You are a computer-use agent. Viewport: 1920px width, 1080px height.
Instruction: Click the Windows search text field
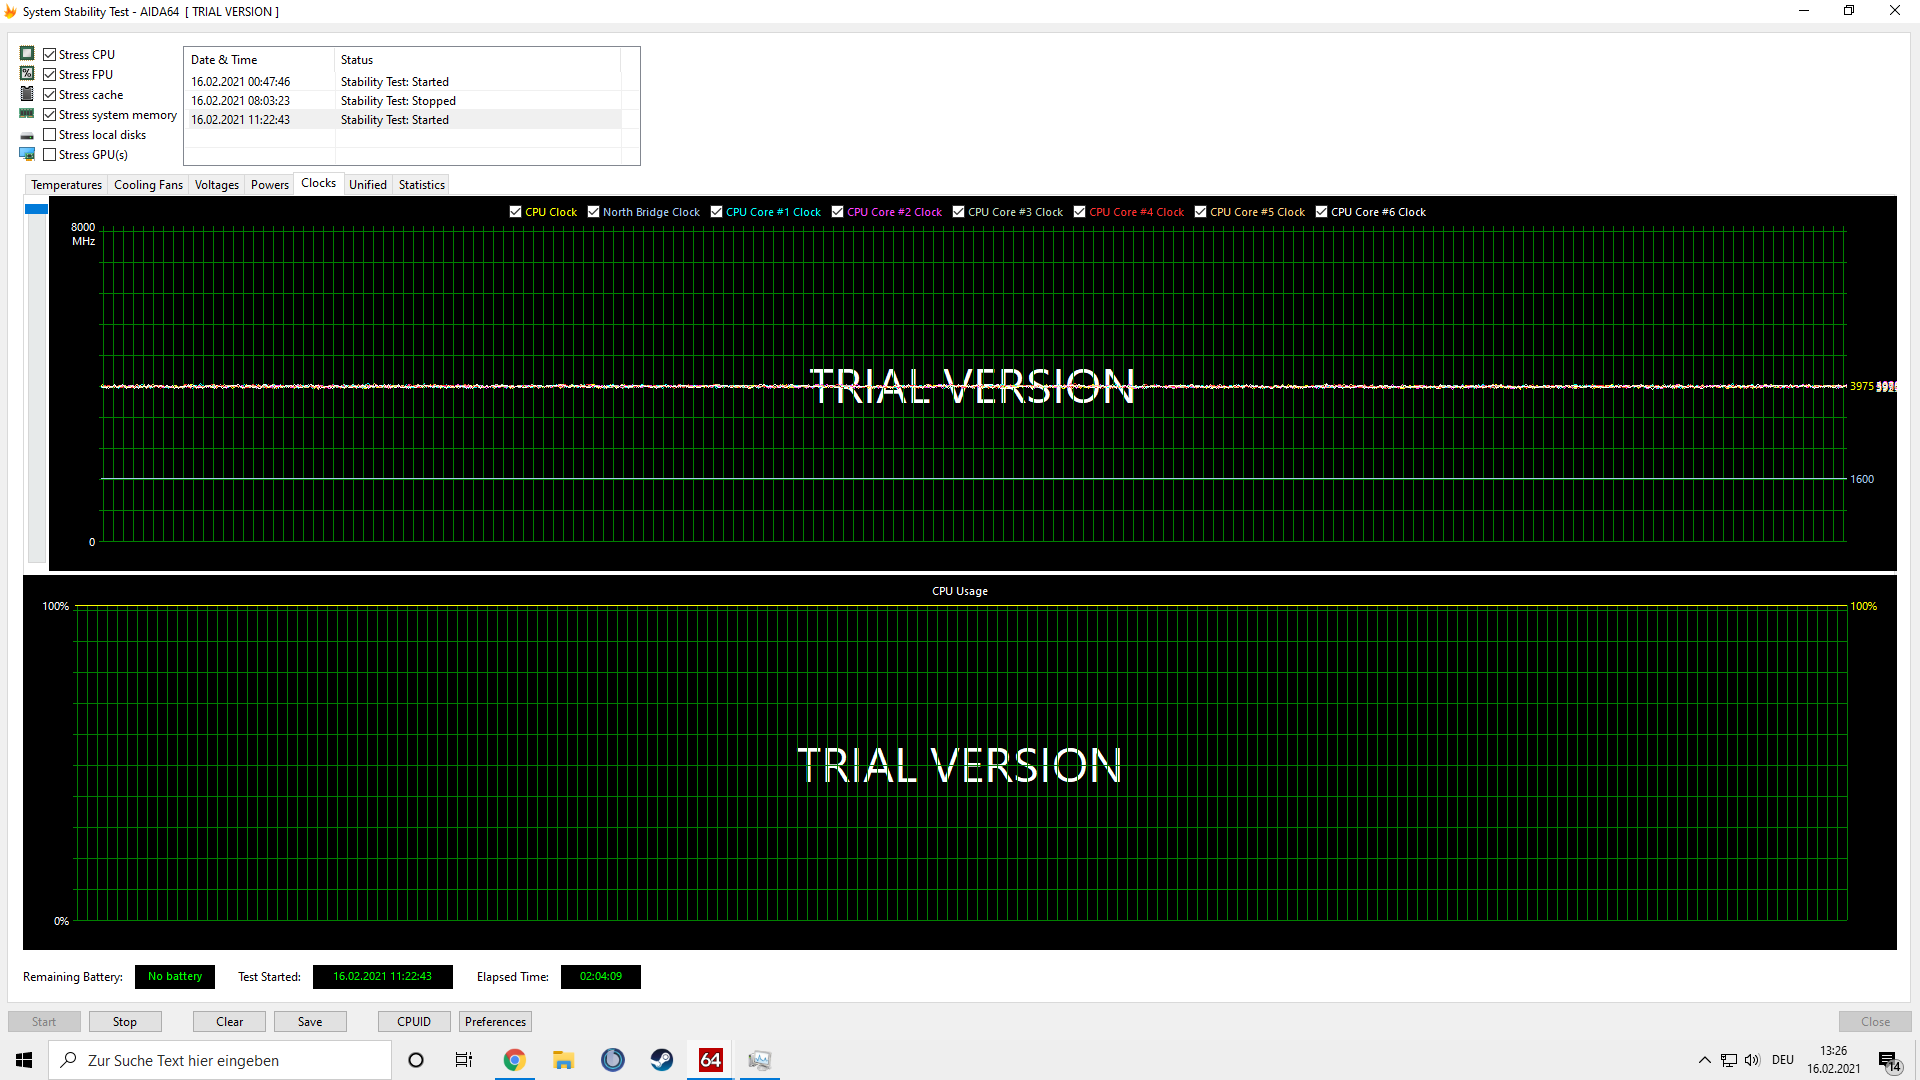click(x=230, y=1060)
